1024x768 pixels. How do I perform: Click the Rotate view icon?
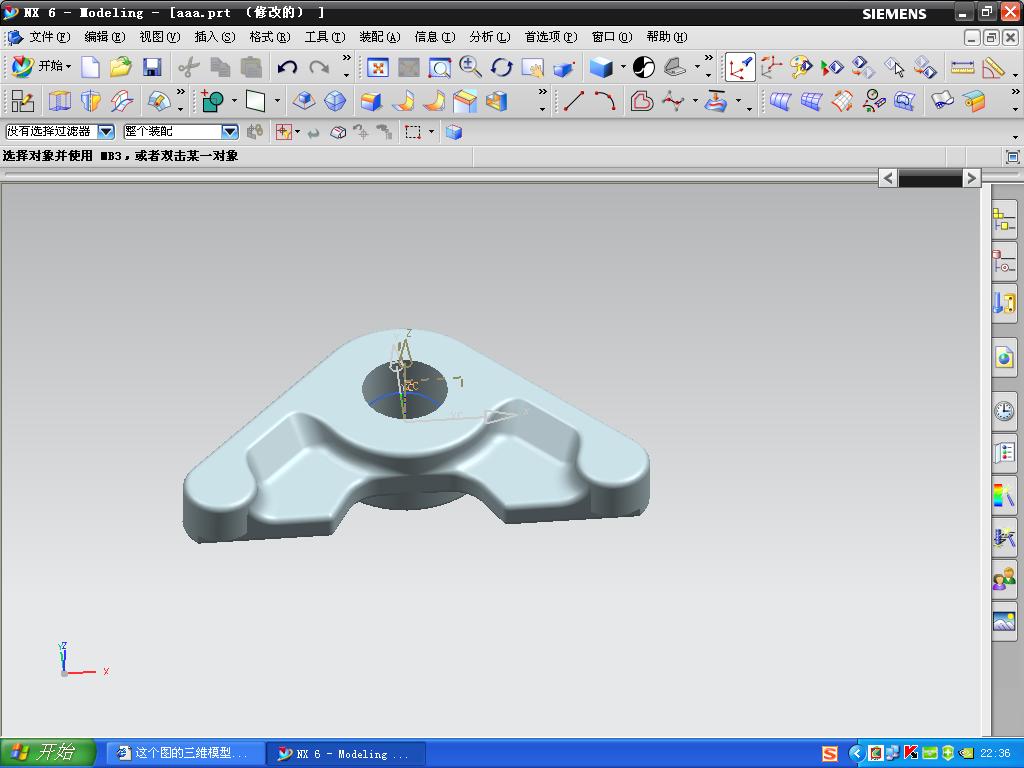coord(501,67)
